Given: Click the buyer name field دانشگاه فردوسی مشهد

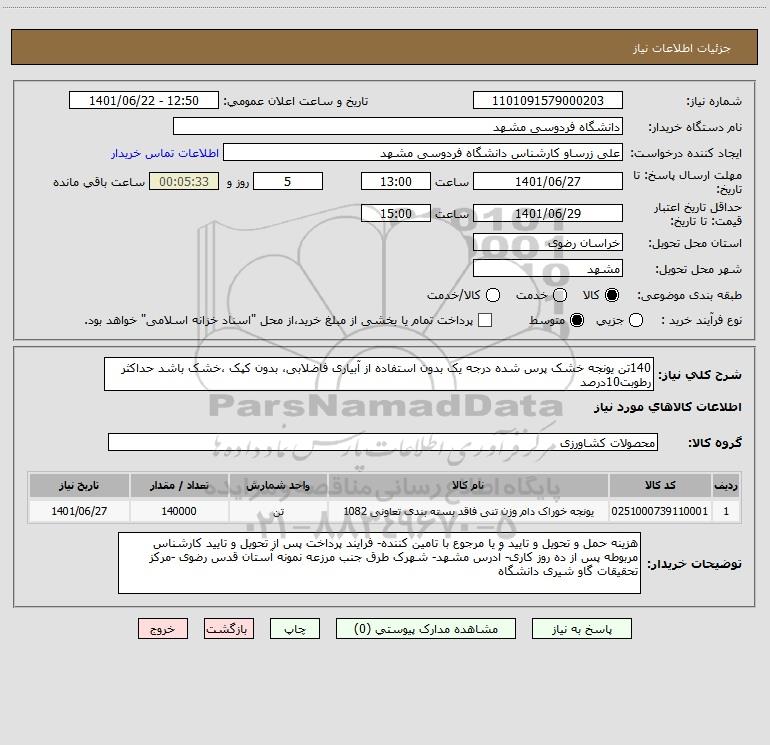Looking at the screenshot, I should [398, 127].
